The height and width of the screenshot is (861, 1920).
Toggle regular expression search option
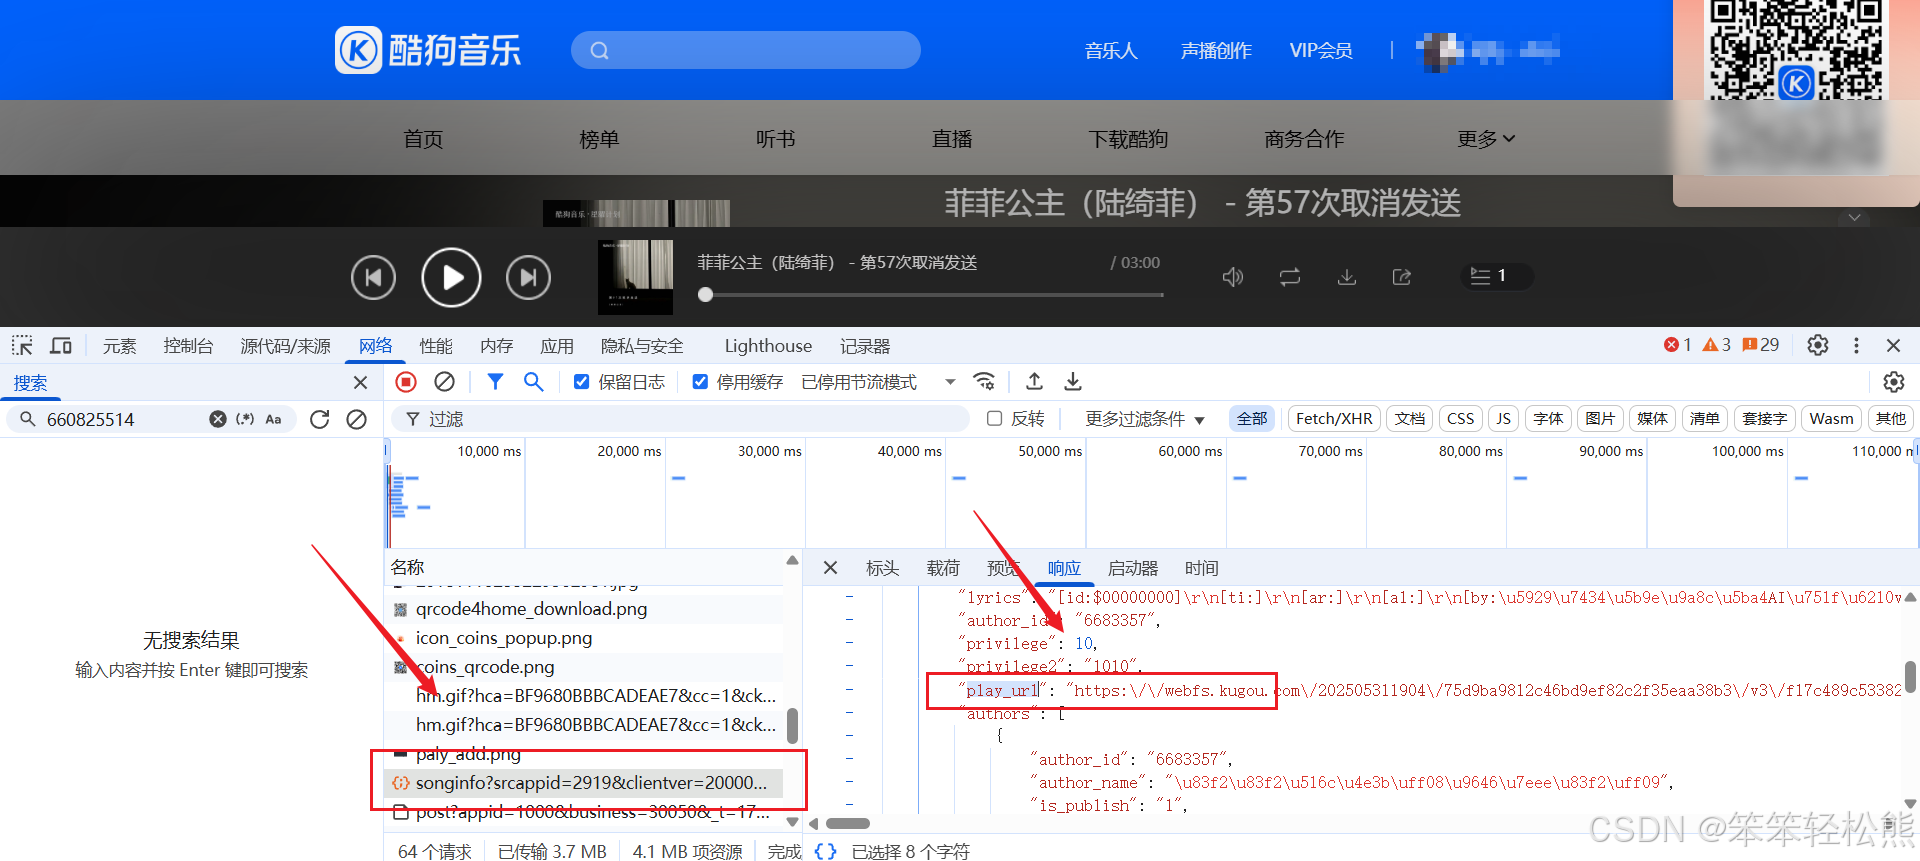tap(245, 419)
